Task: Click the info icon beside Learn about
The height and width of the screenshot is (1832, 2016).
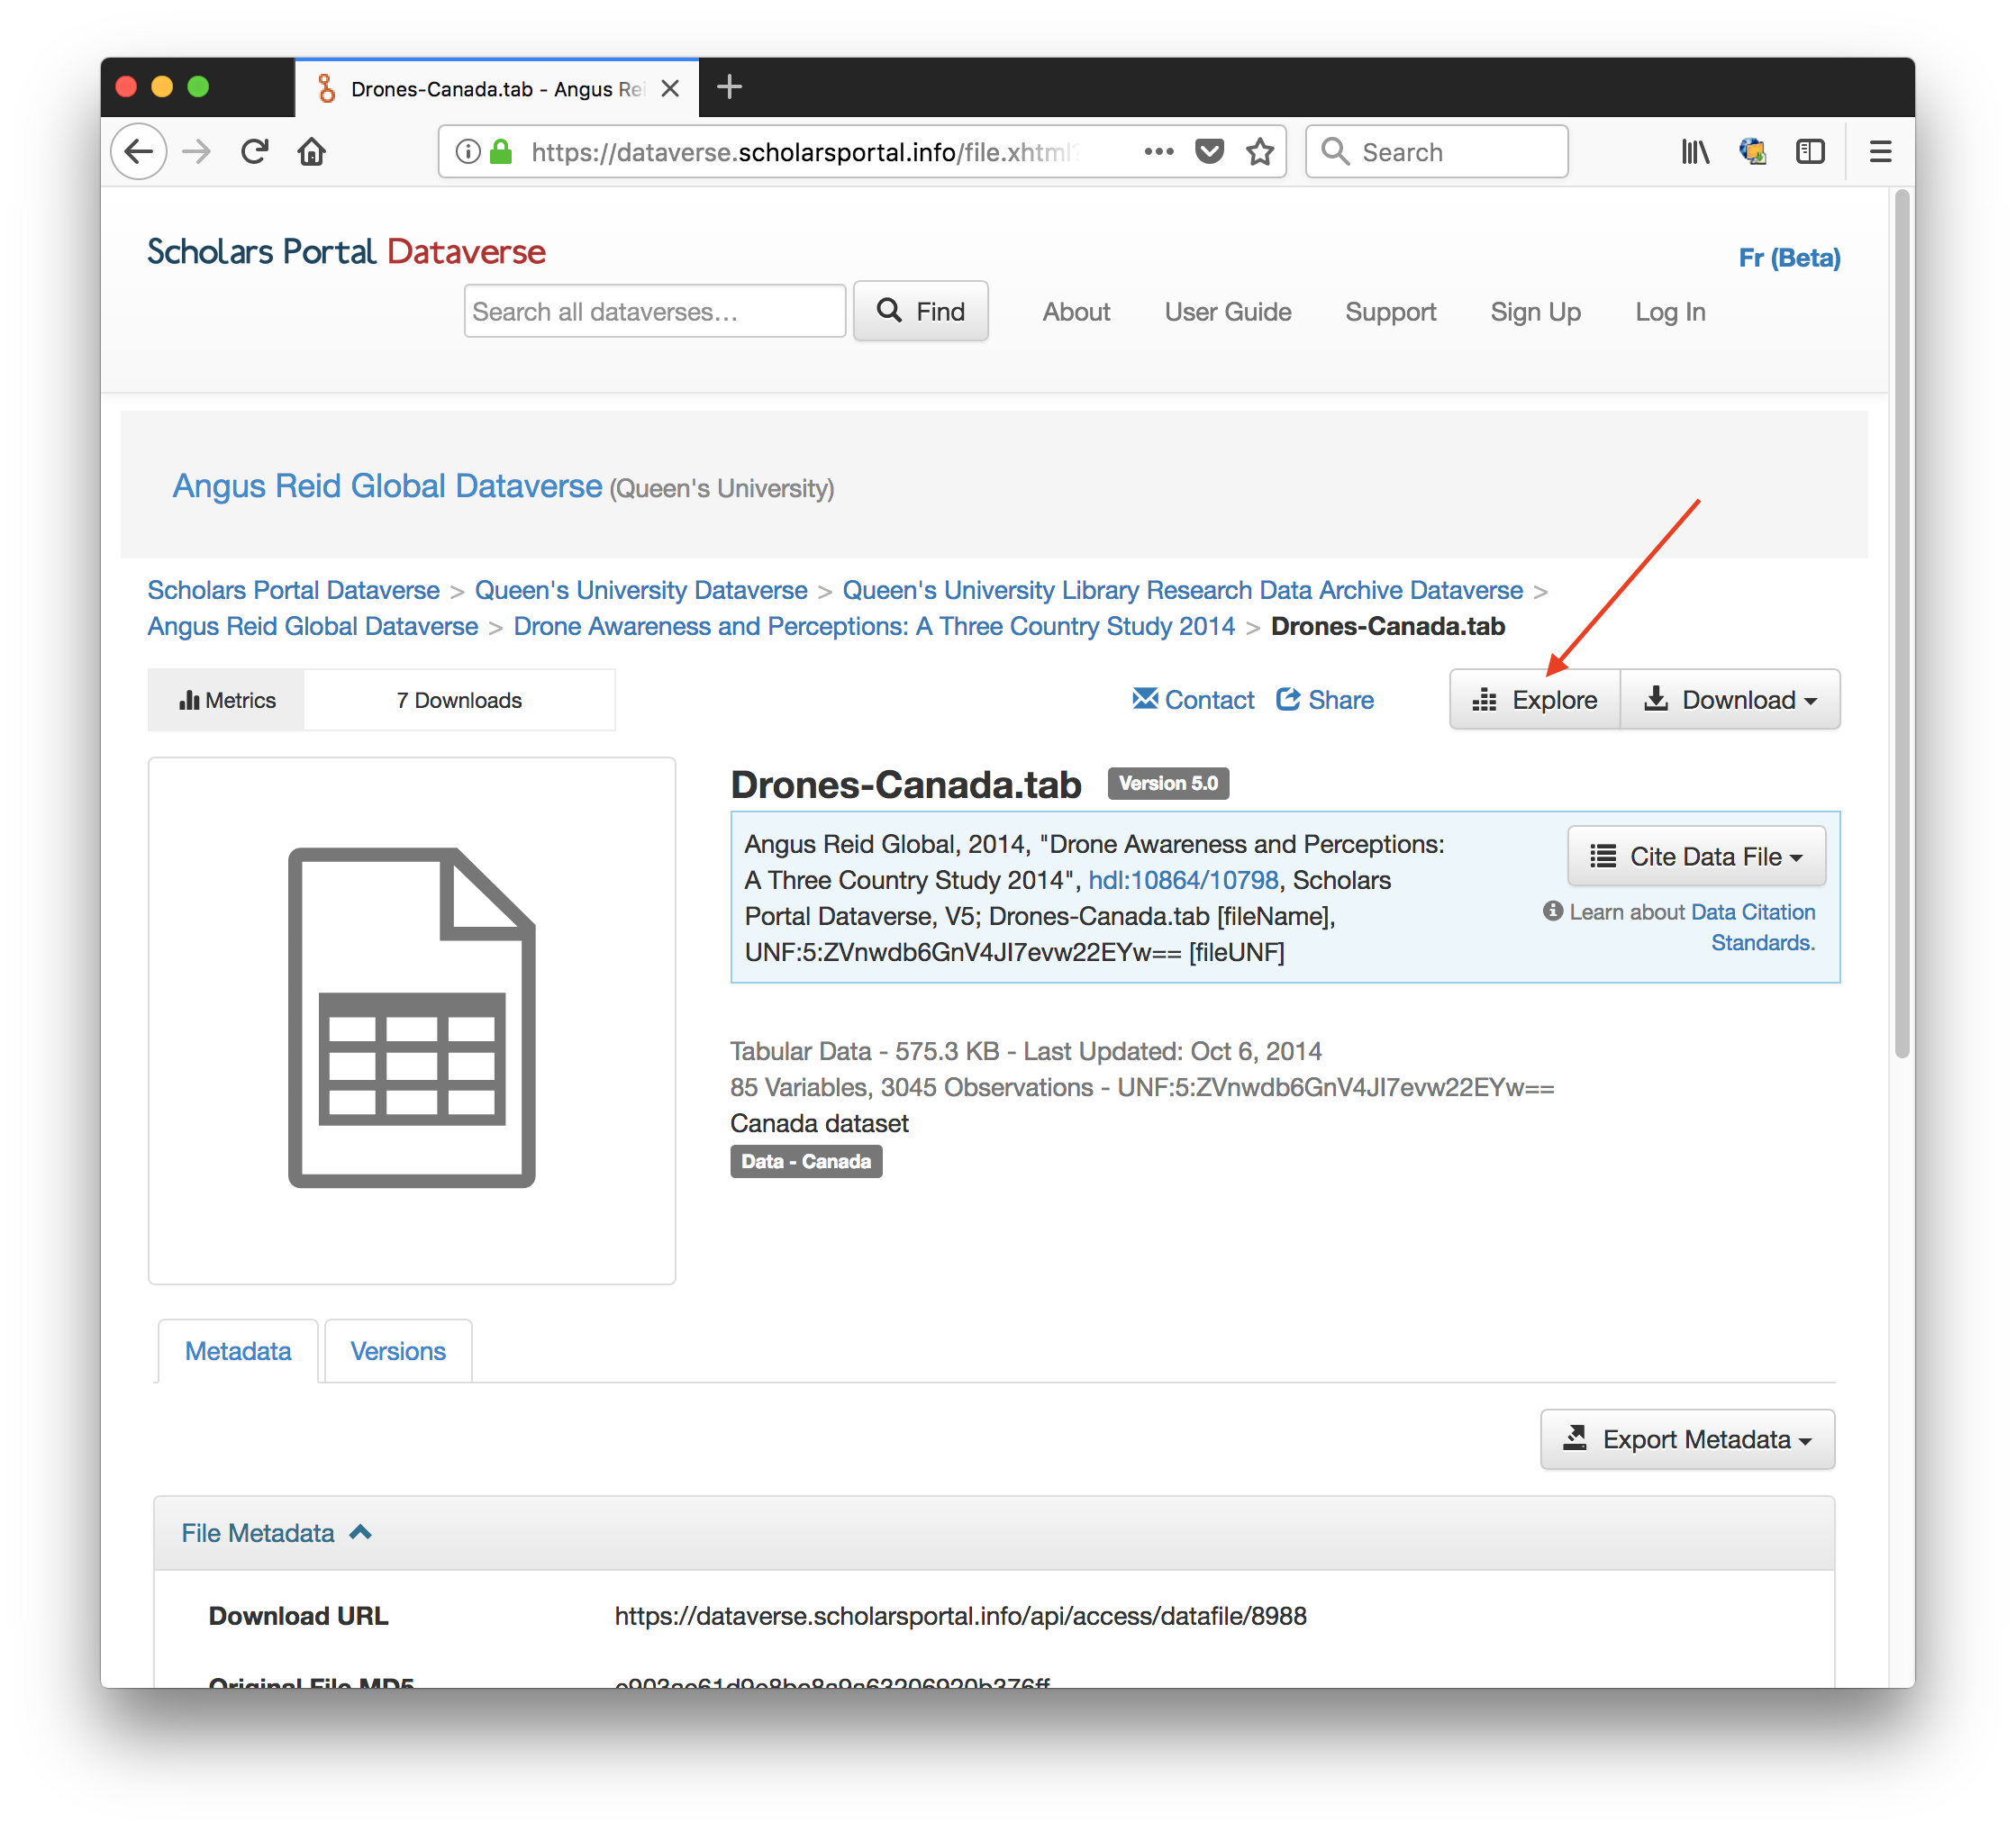Action: (x=1552, y=911)
